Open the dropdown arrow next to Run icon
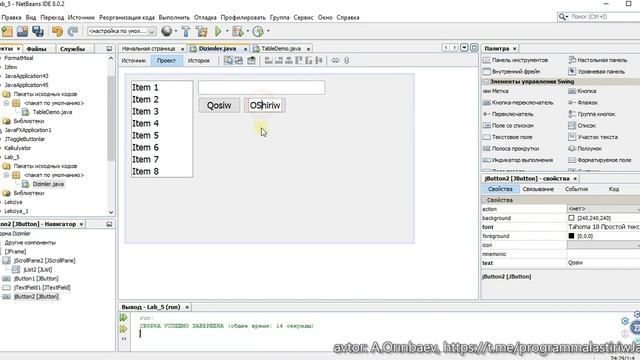 [227, 31]
